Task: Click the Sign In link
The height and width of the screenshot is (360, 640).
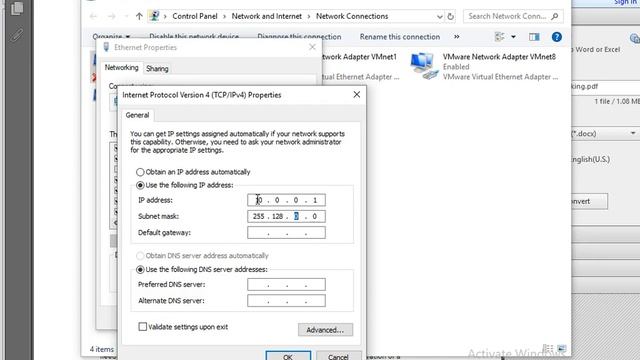Action: click(x=625, y=2)
